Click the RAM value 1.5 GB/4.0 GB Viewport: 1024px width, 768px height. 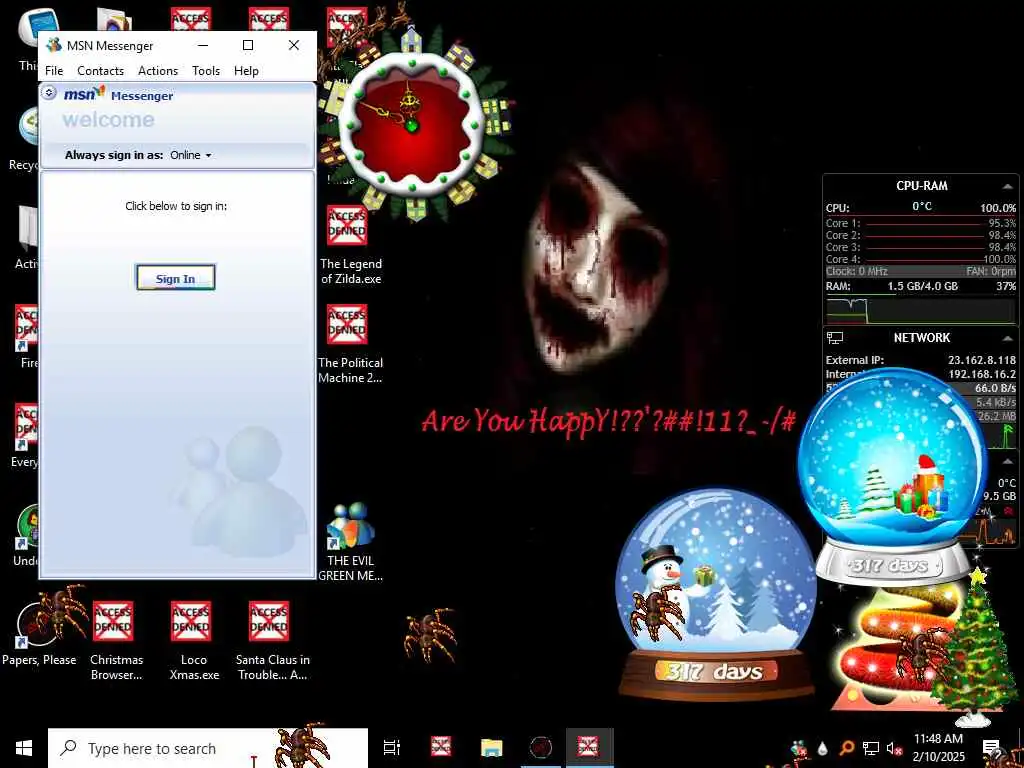tap(922, 286)
